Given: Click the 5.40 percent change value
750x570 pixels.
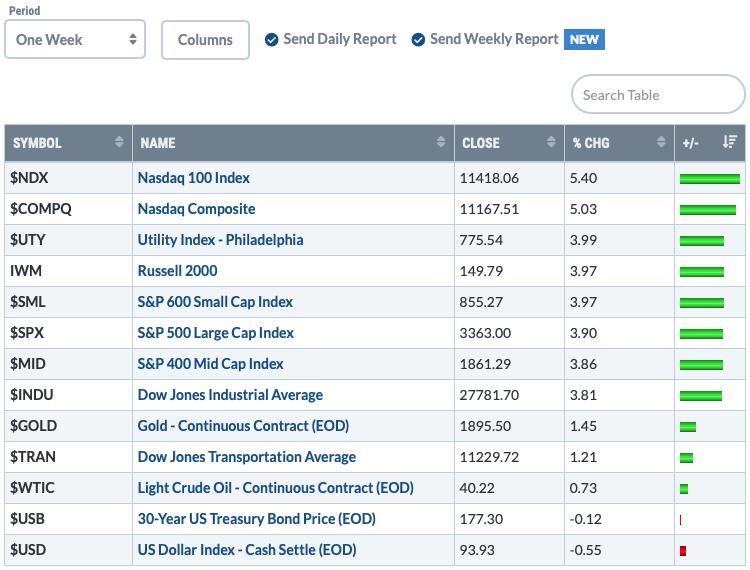Looking at the screenshot, I should 584,178.
